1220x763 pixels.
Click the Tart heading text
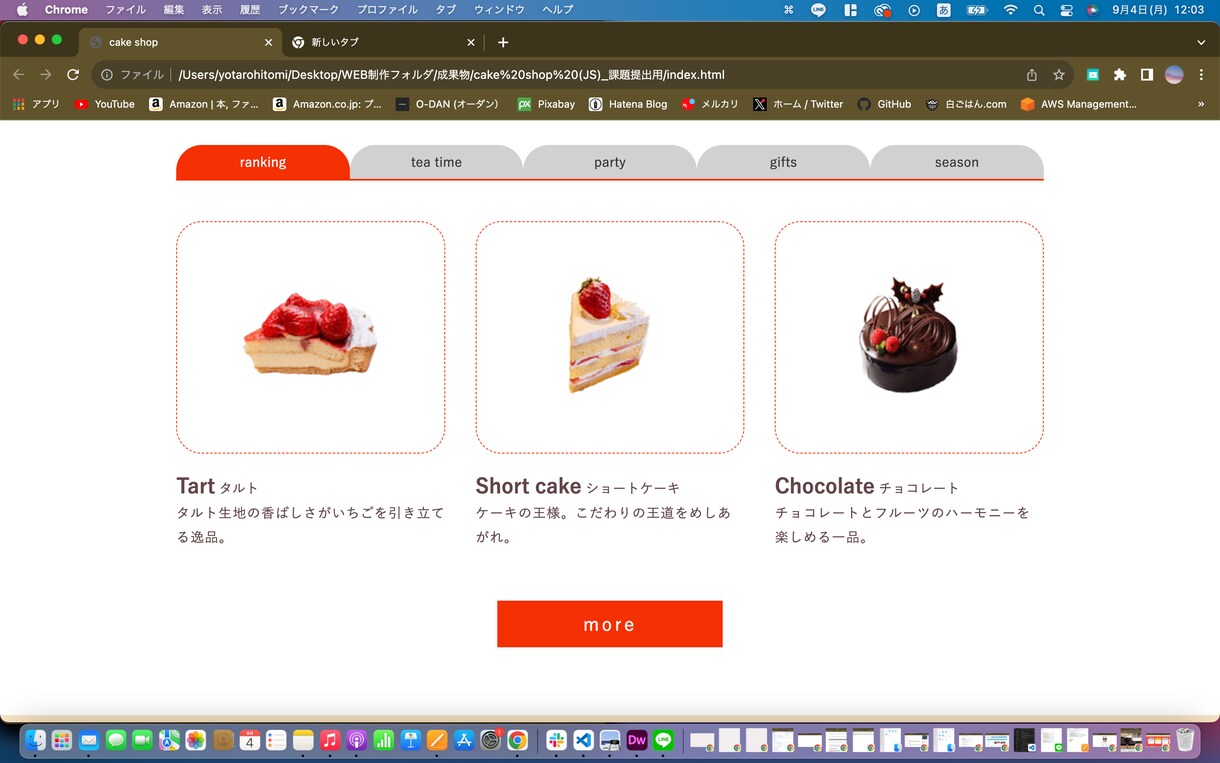(x=196, y=486)
